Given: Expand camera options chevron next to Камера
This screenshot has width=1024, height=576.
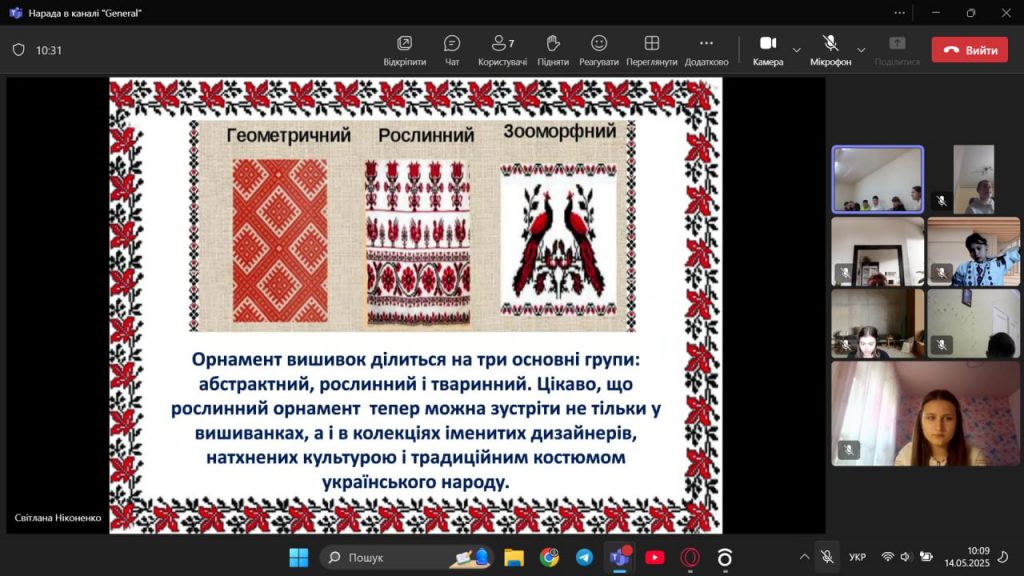Looking at the screenshot, I should [x=796, y=50].
